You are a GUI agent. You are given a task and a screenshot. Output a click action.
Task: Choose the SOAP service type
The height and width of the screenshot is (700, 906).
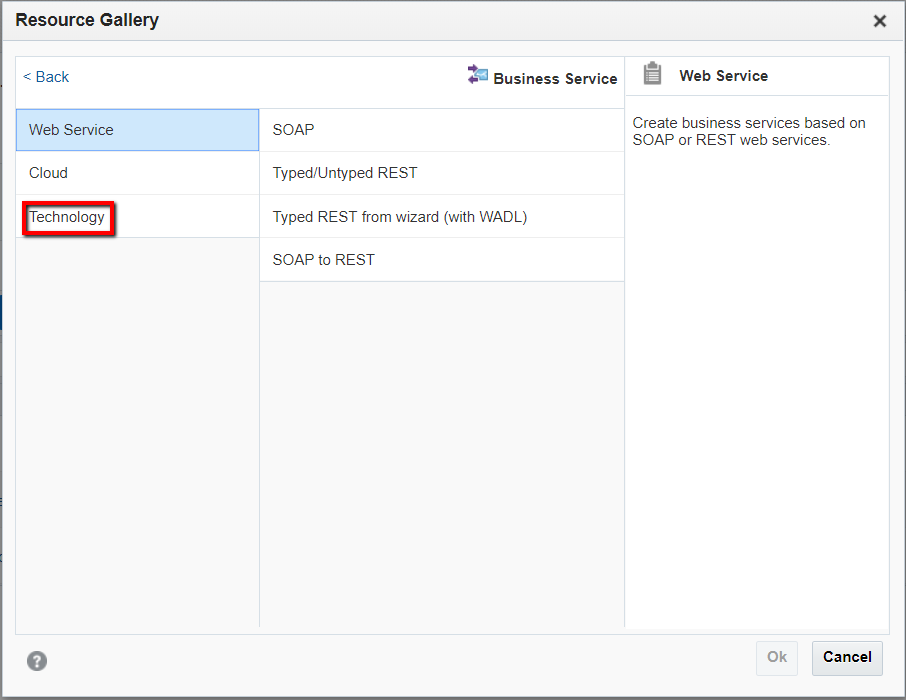(x=441, y=130)
